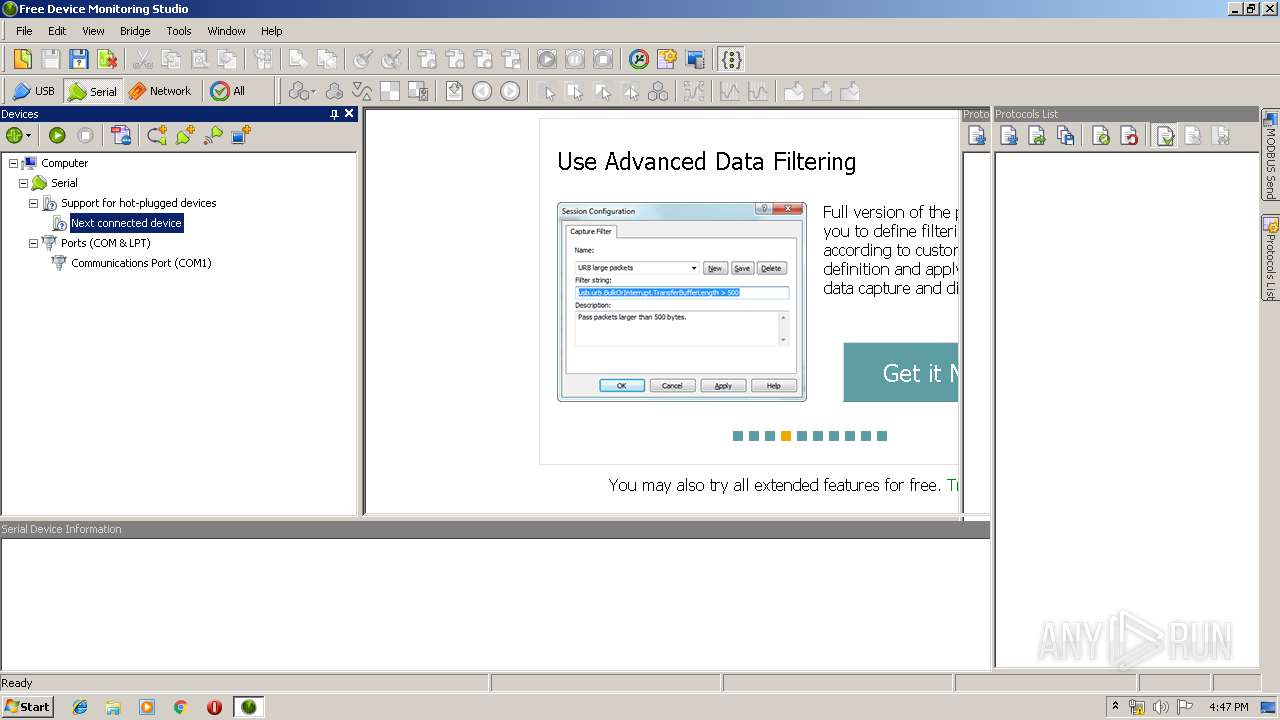1280x720 pixels.
Task: Select Next connected device in tree
Action: click(126, 223)
